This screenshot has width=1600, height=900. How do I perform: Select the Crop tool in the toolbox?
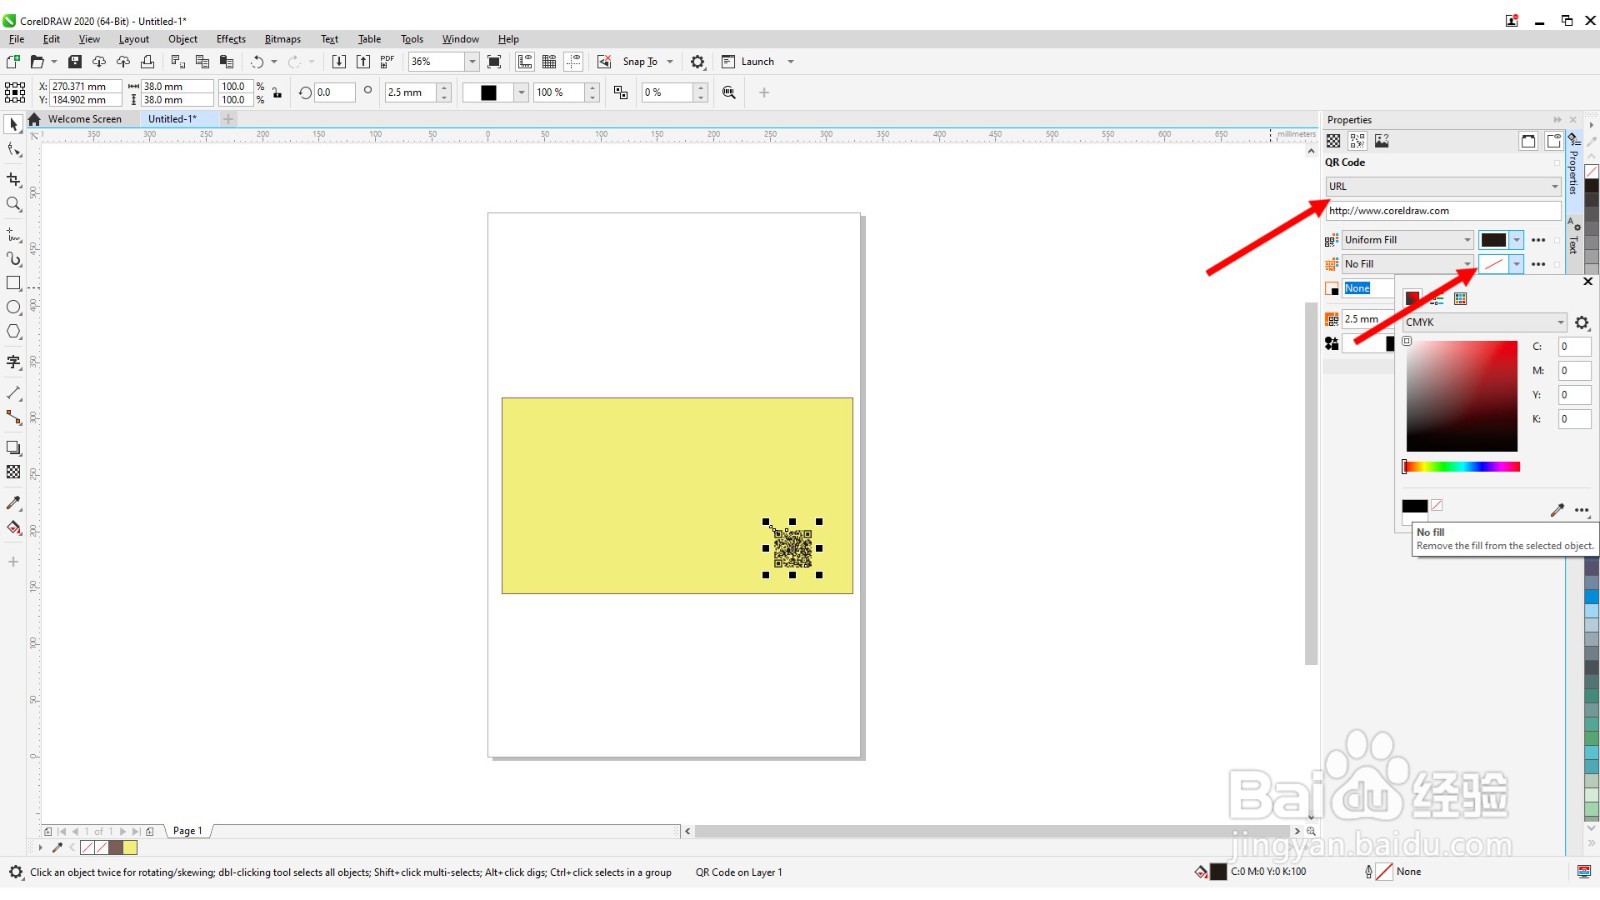pyautogui.click(x=14, y=179)
